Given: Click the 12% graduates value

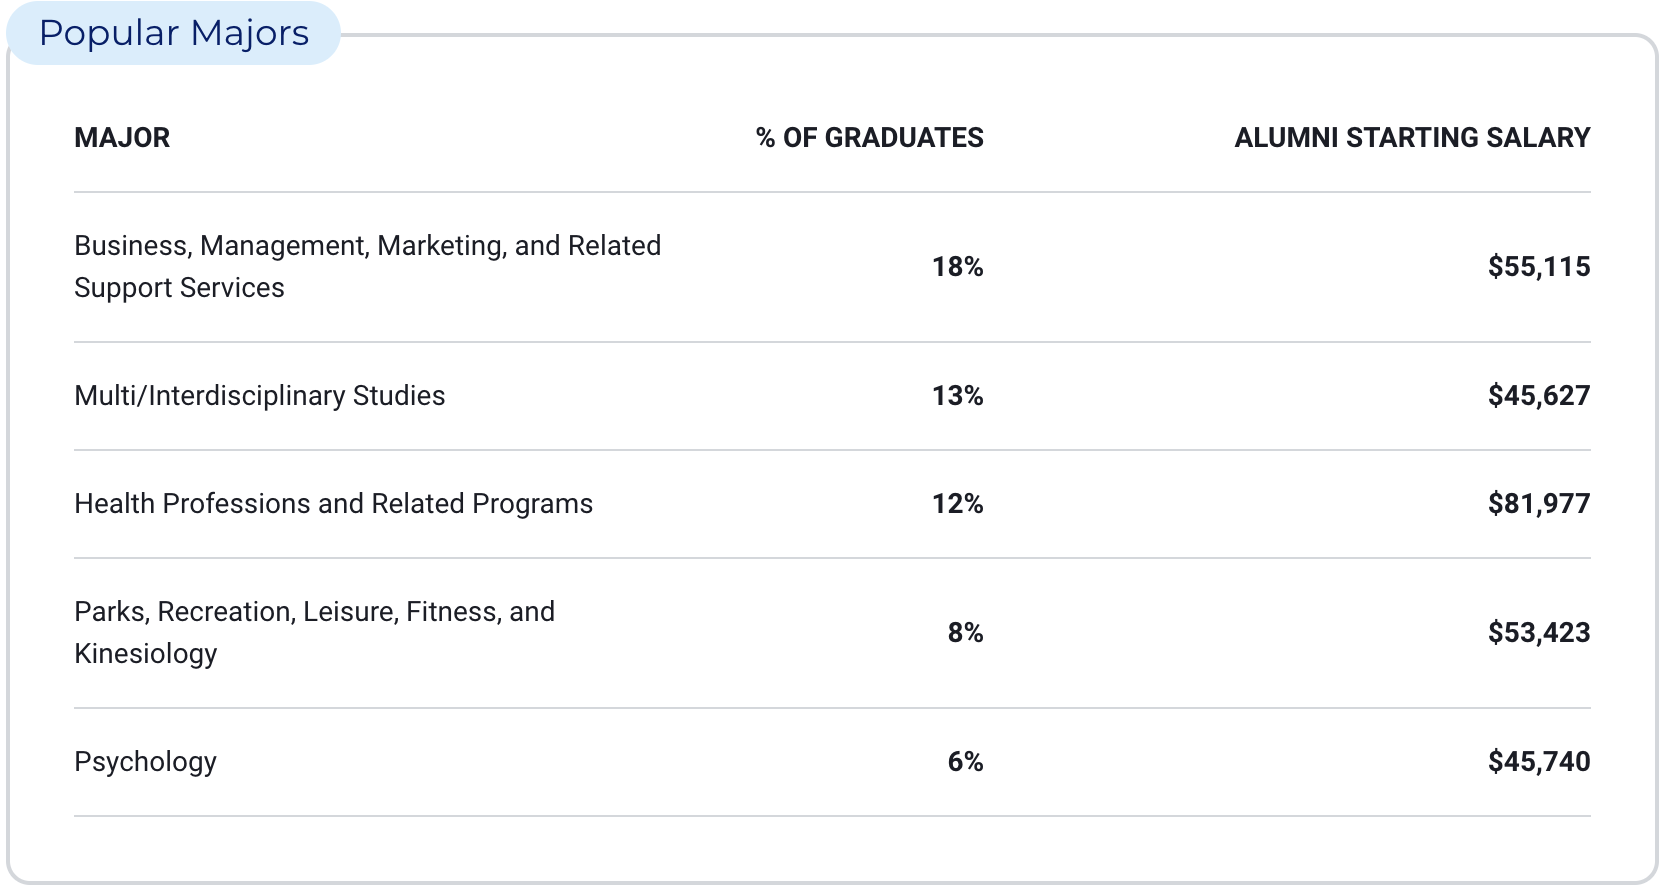Looking at the screenshot, I should (x=957, y=504).
